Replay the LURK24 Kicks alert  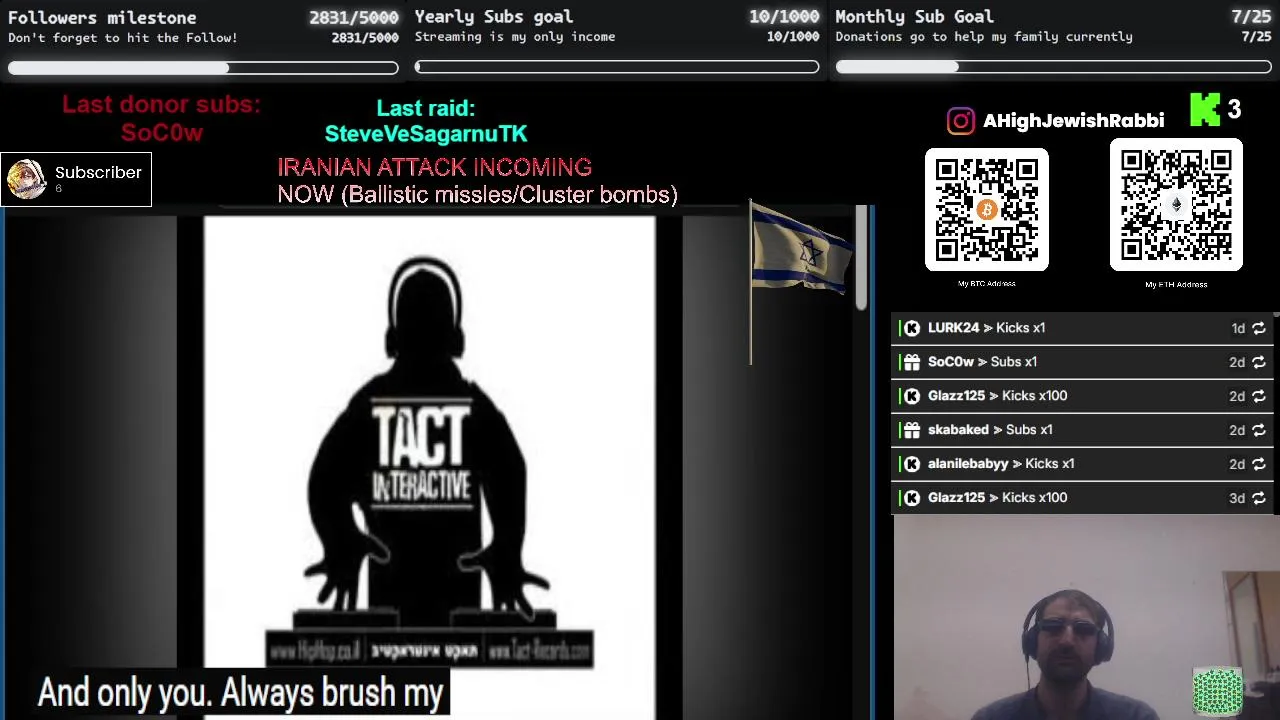tap(1259, 328)
